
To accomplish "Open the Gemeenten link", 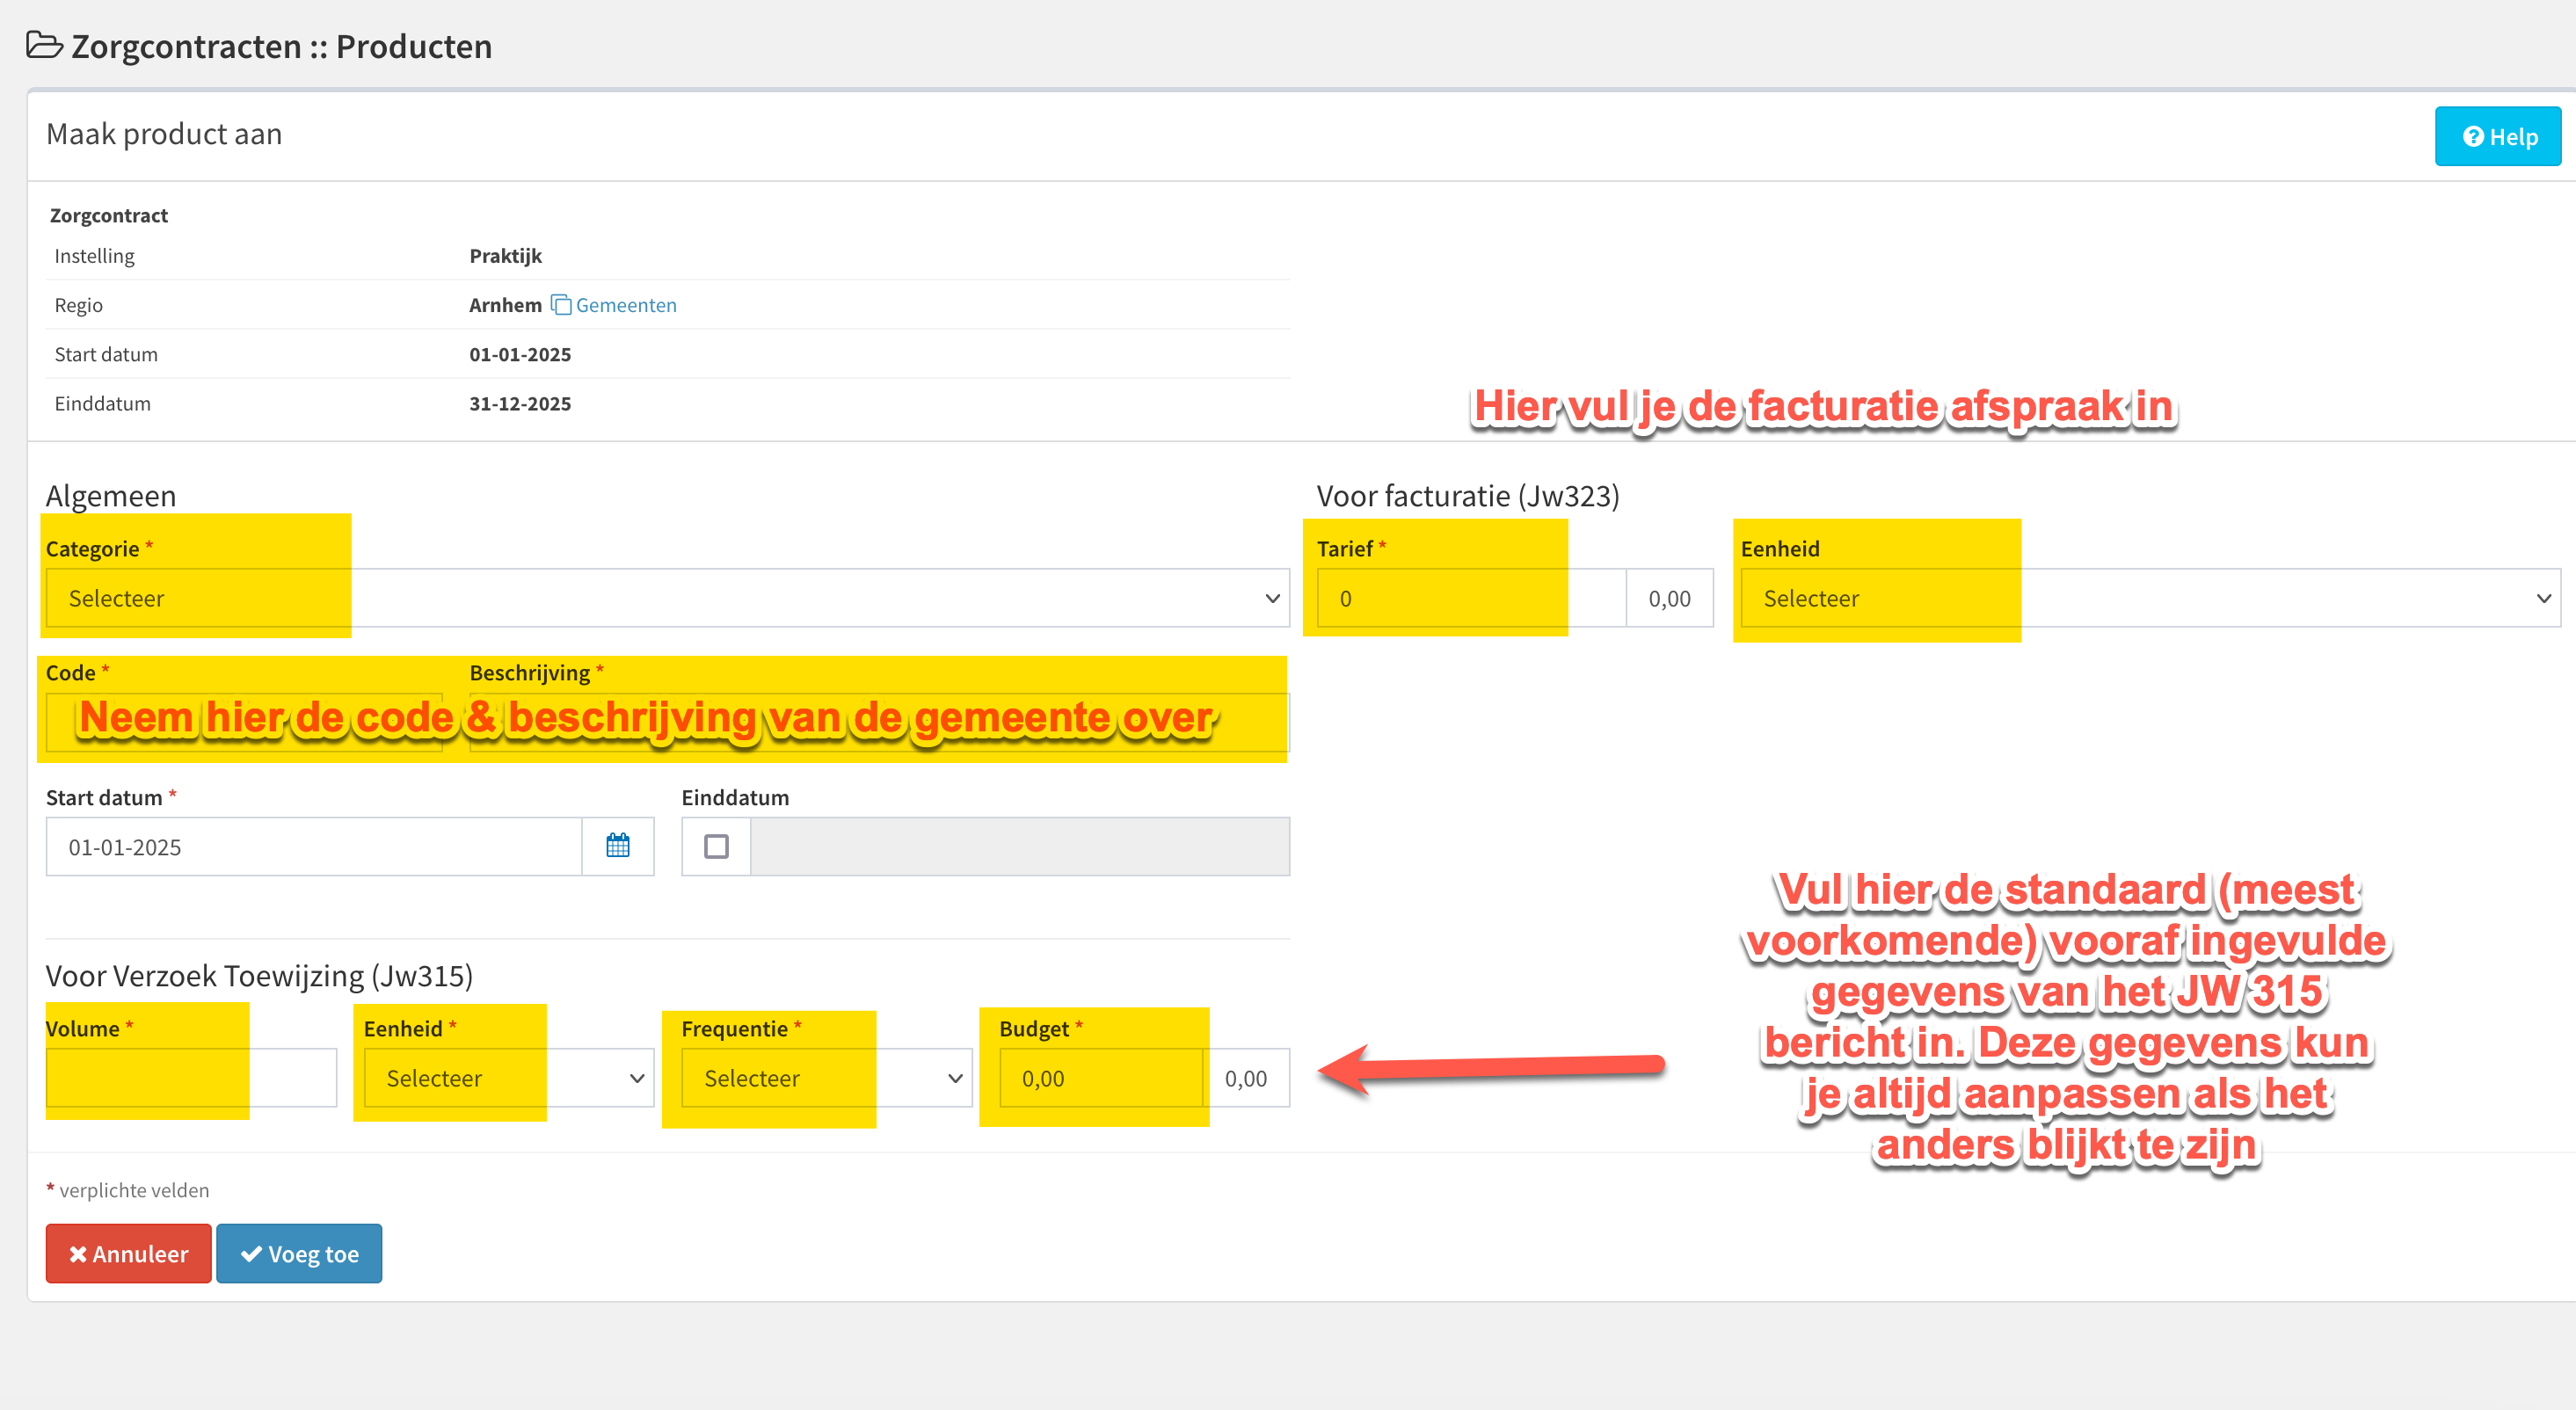I will coord(626,305).
